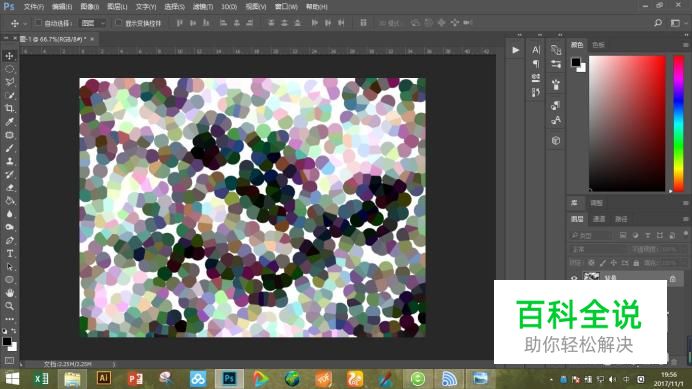Select the Pen tool

point(9,241)
